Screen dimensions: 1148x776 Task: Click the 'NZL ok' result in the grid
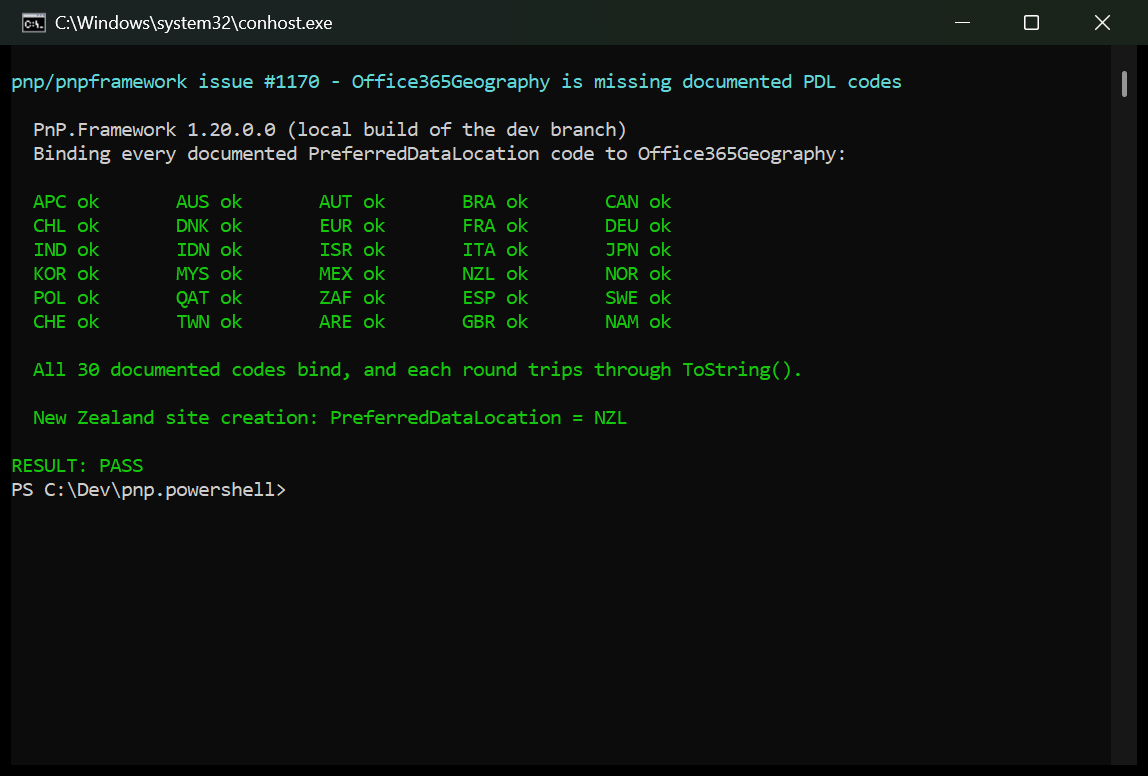click(495, 274)
